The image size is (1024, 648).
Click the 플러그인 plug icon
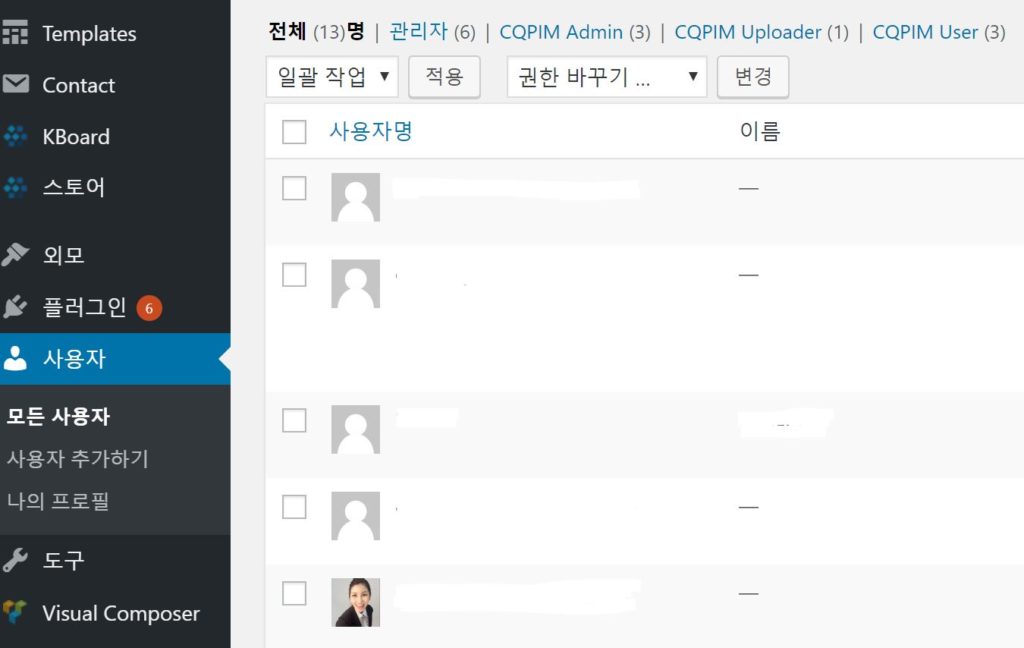point(15,307)
